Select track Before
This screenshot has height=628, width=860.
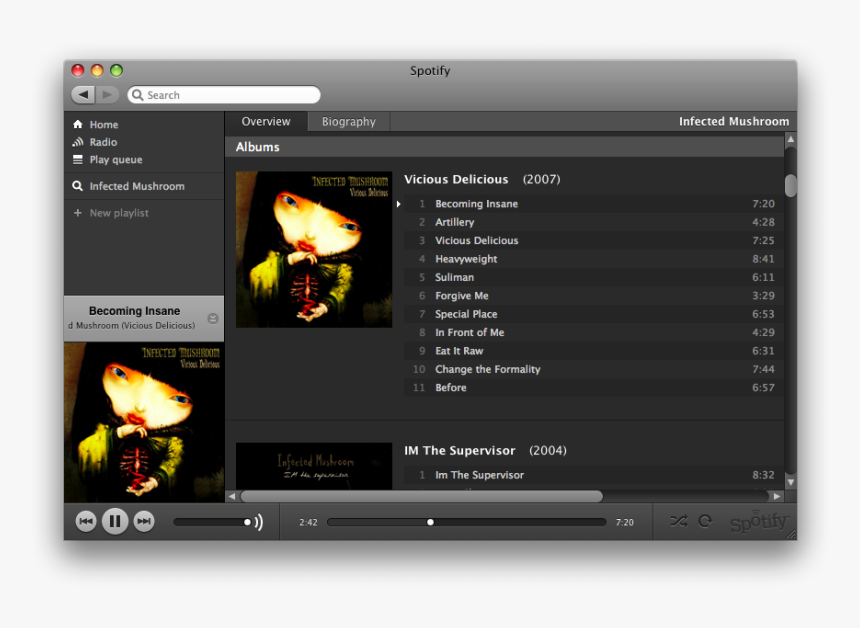[593, 387]
